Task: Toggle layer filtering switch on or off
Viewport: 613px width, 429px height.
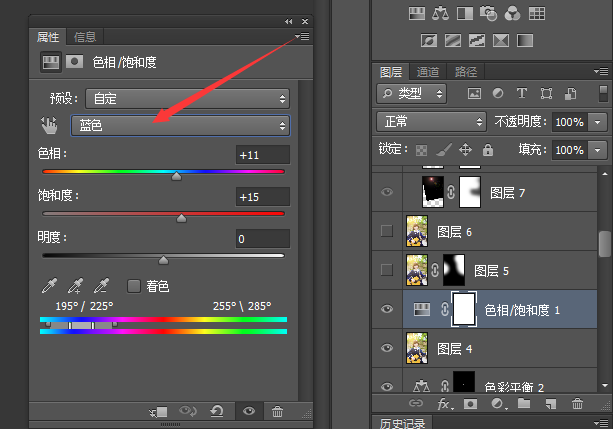Action: (603, 93)
